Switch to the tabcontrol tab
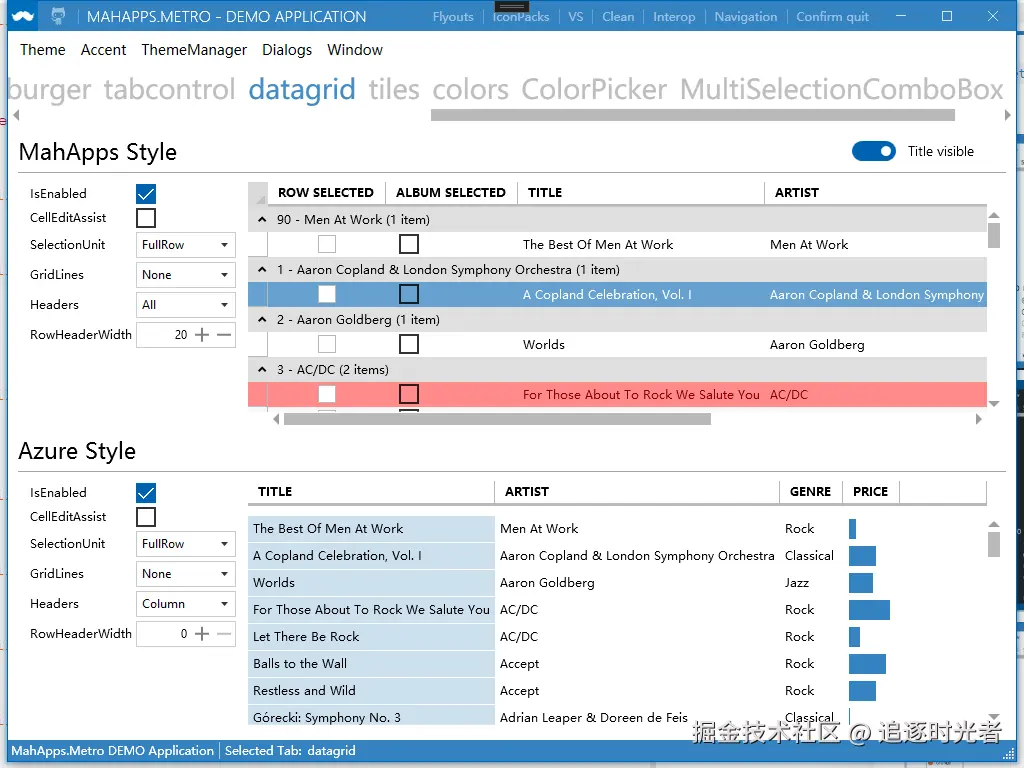 click(x=169, y=89)
